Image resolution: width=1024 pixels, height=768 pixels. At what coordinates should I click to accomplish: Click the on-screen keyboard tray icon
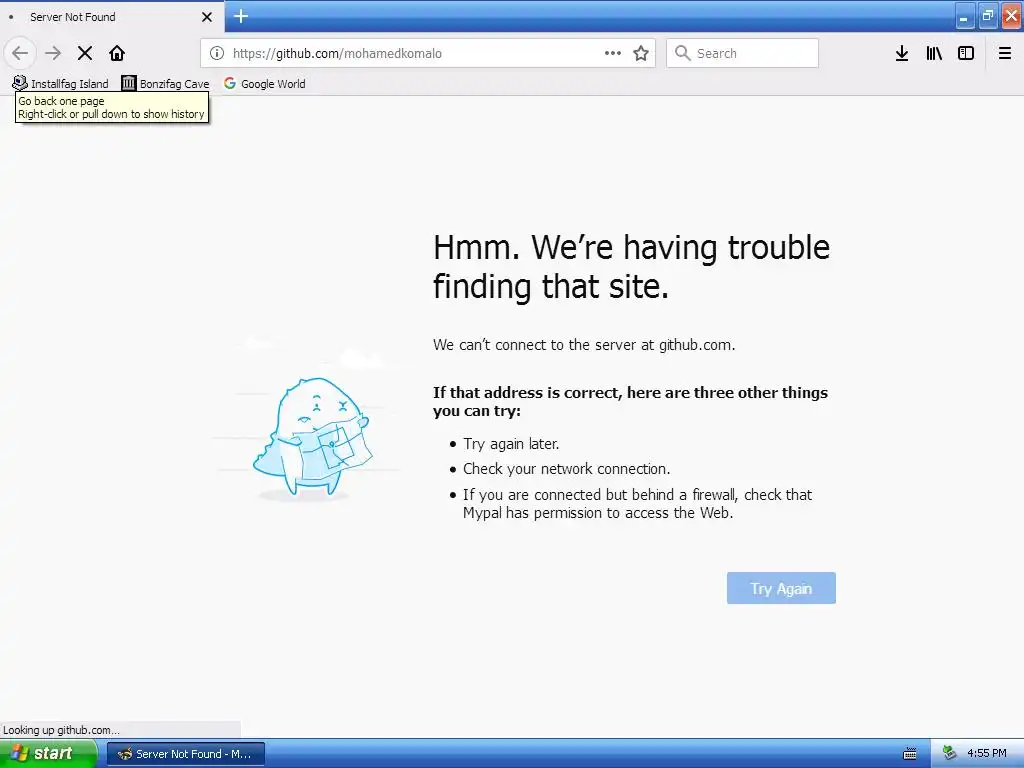pos(910,754)
